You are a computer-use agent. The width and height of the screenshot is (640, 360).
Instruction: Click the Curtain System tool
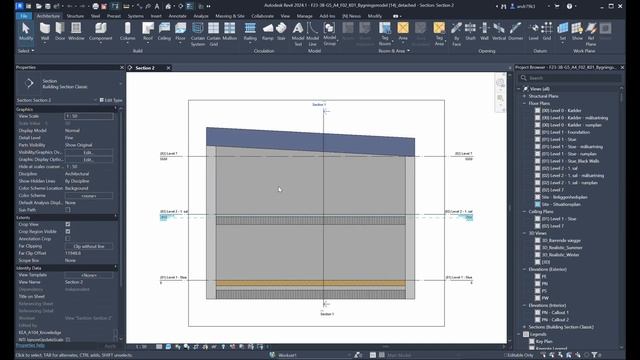pyautogui.click(x=198, y=33)
